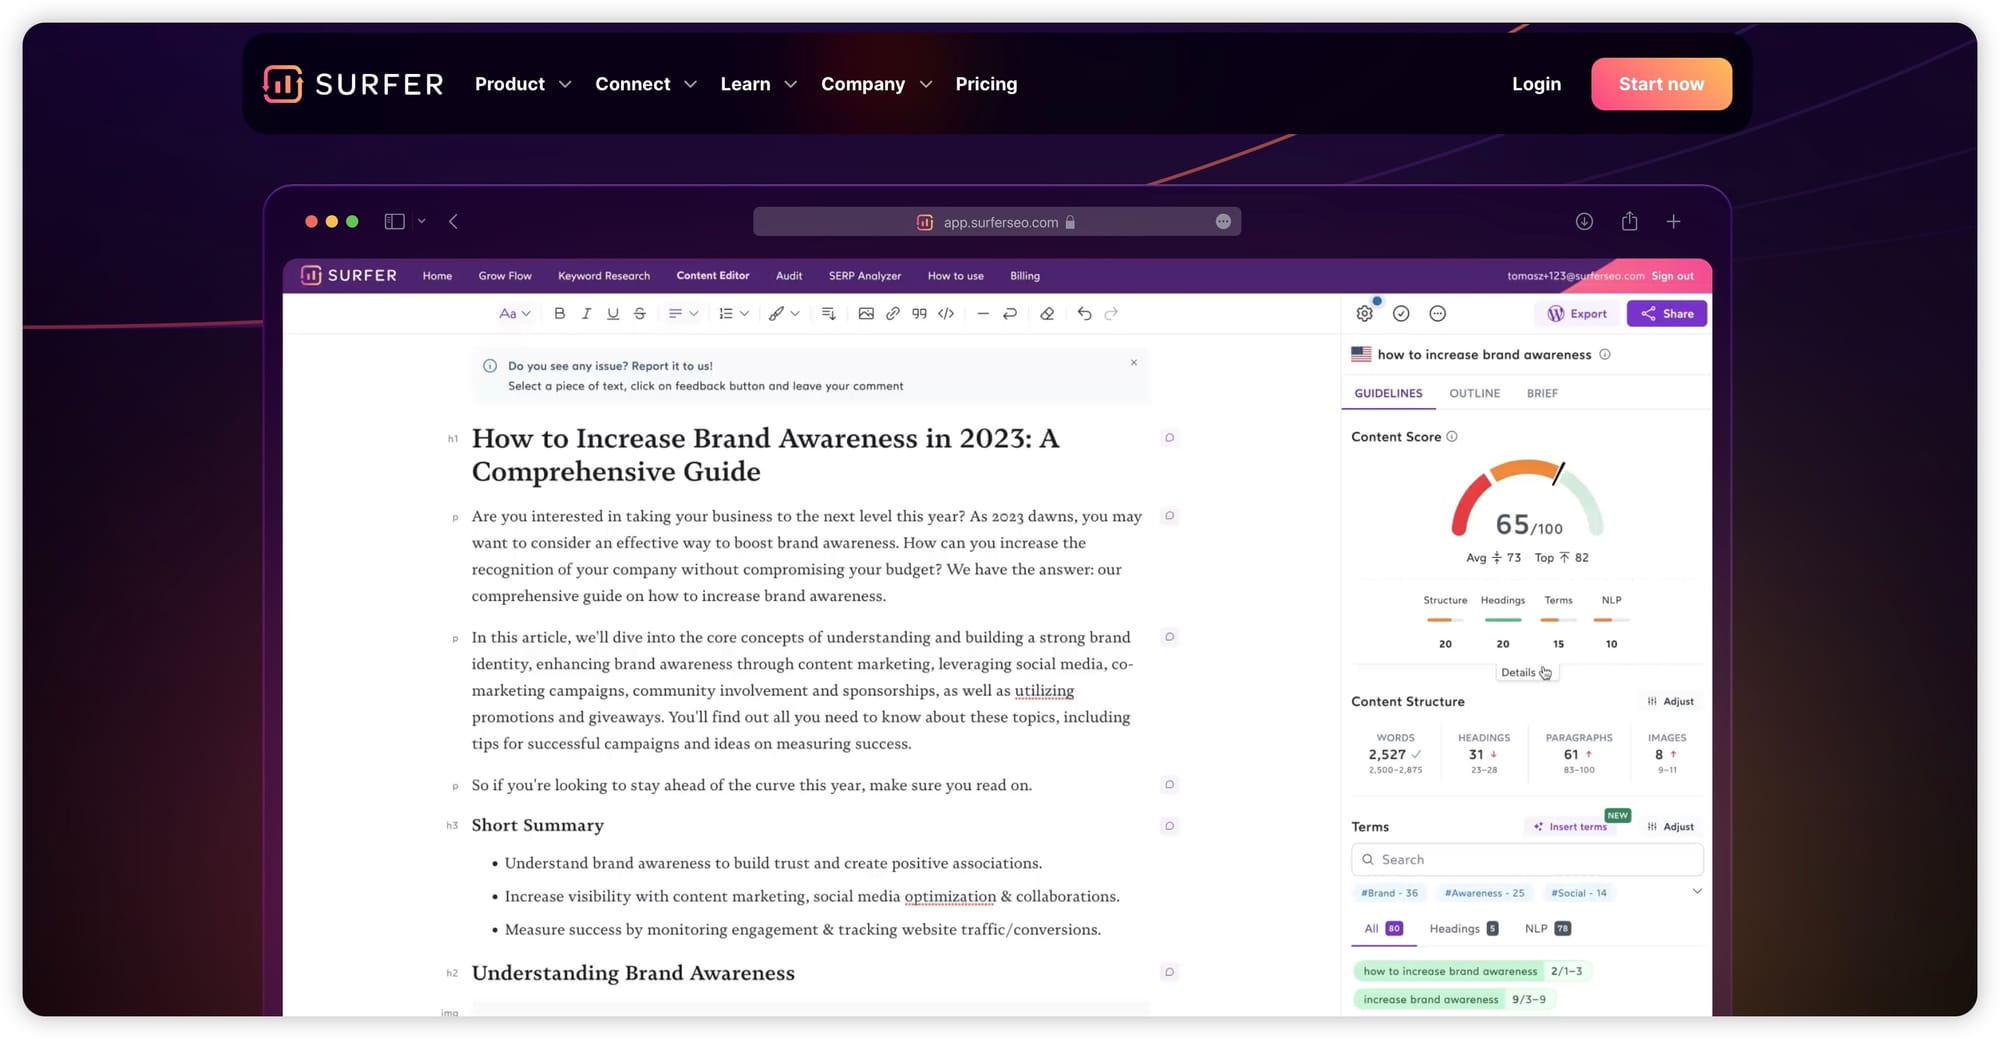Open SERP Analyzer in app menu

pyautogui.click(x=865, y=276)
